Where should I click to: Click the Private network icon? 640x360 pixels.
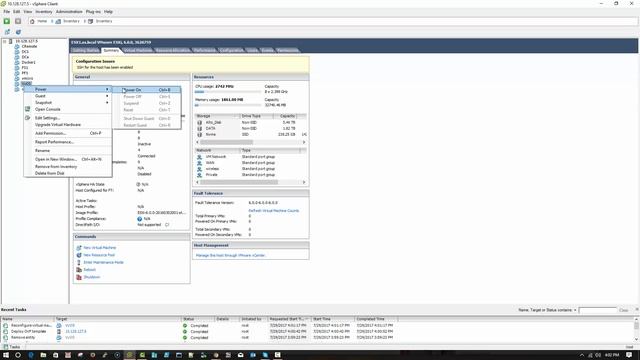click(x=200, y=175)
